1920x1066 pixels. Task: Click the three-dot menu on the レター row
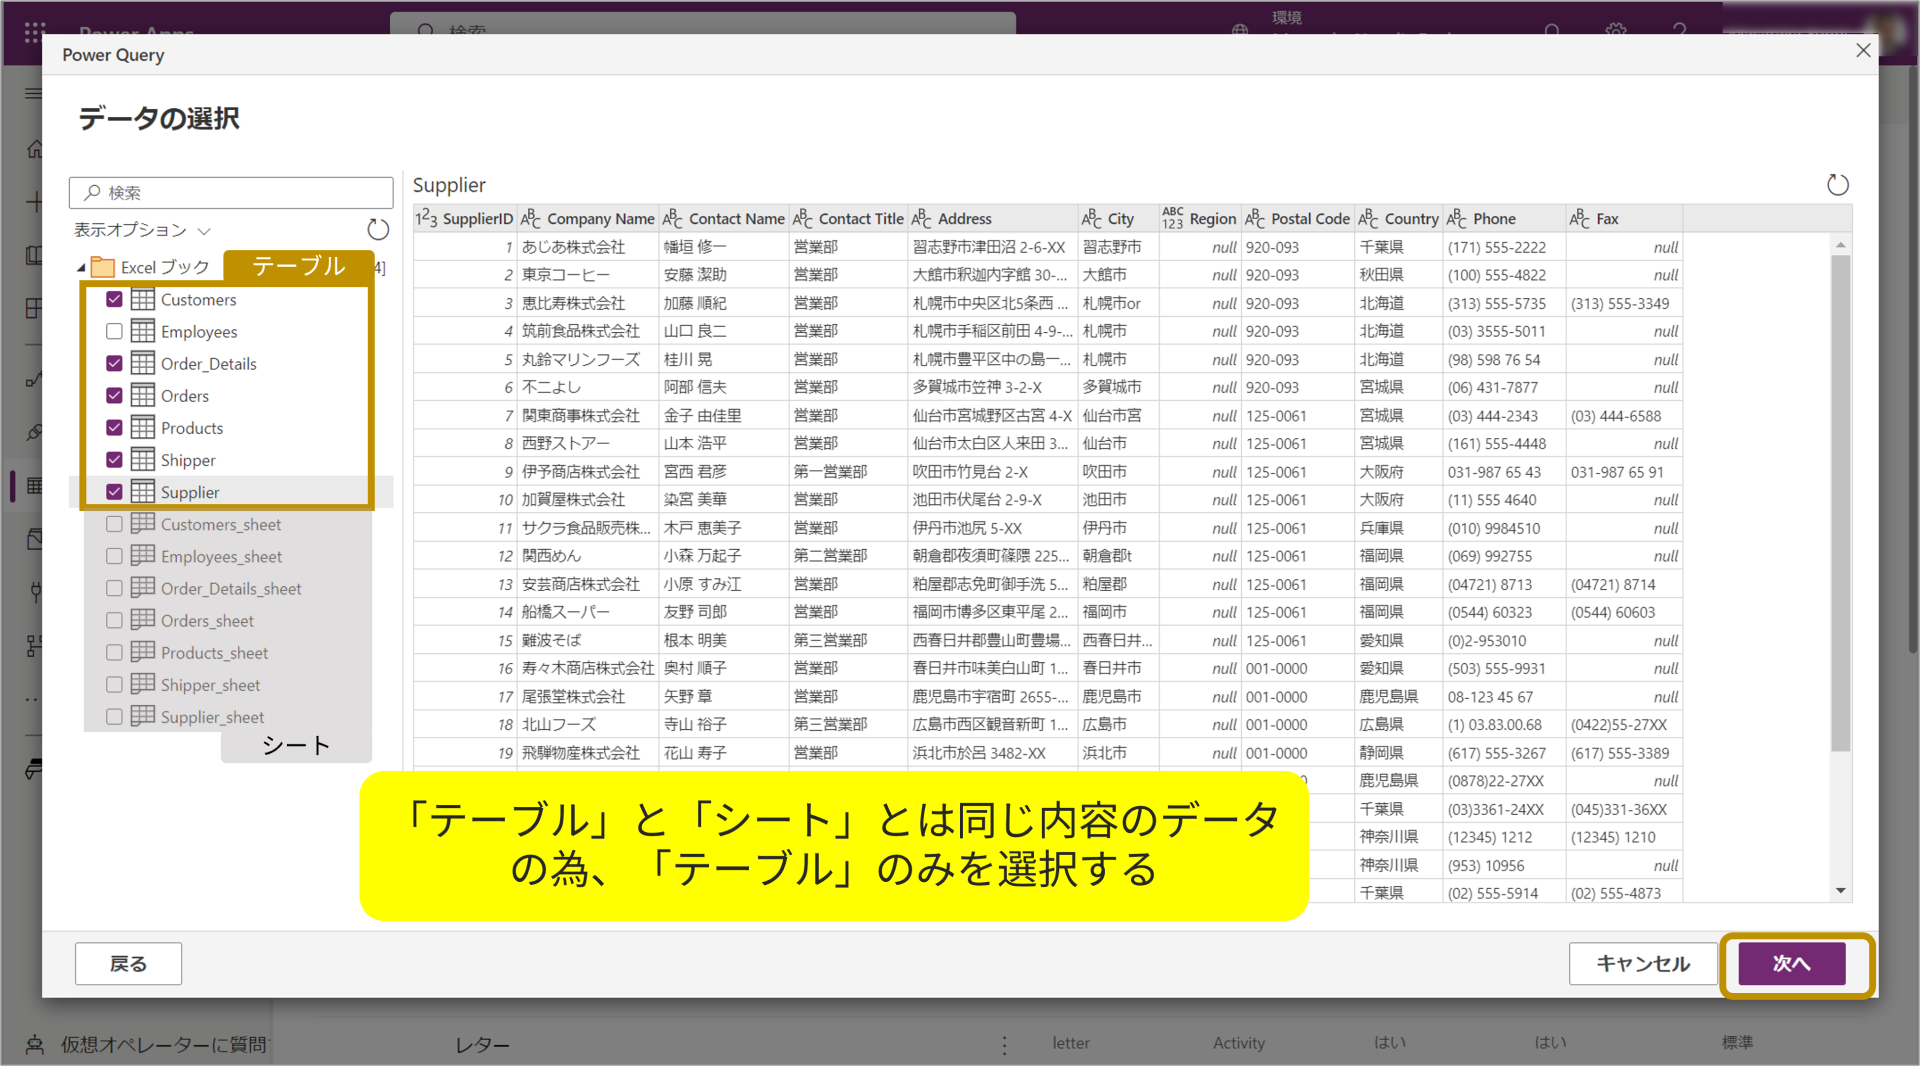coord(1004,1045)
